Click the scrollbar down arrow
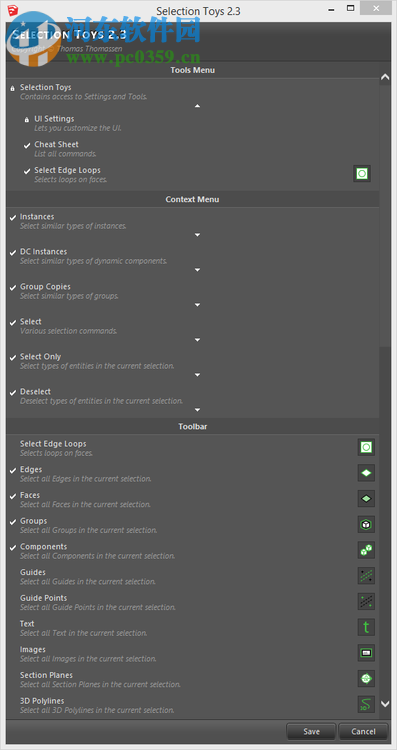 point(385,704)
